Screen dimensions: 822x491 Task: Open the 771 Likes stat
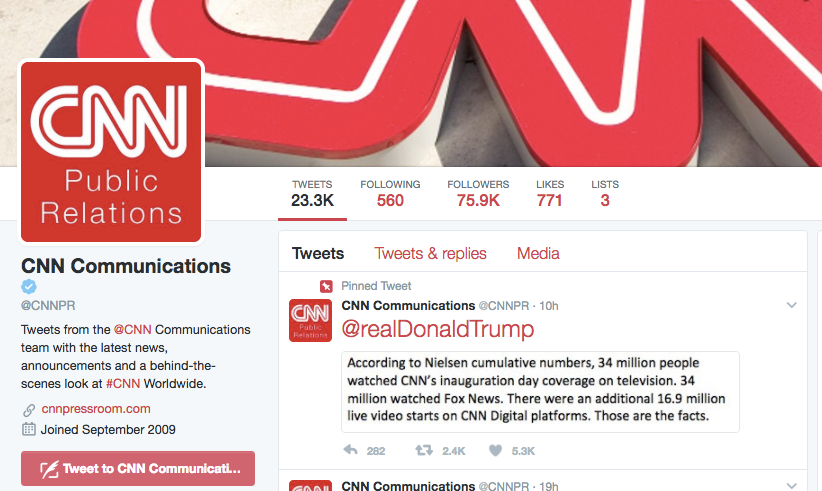(550, 193)
